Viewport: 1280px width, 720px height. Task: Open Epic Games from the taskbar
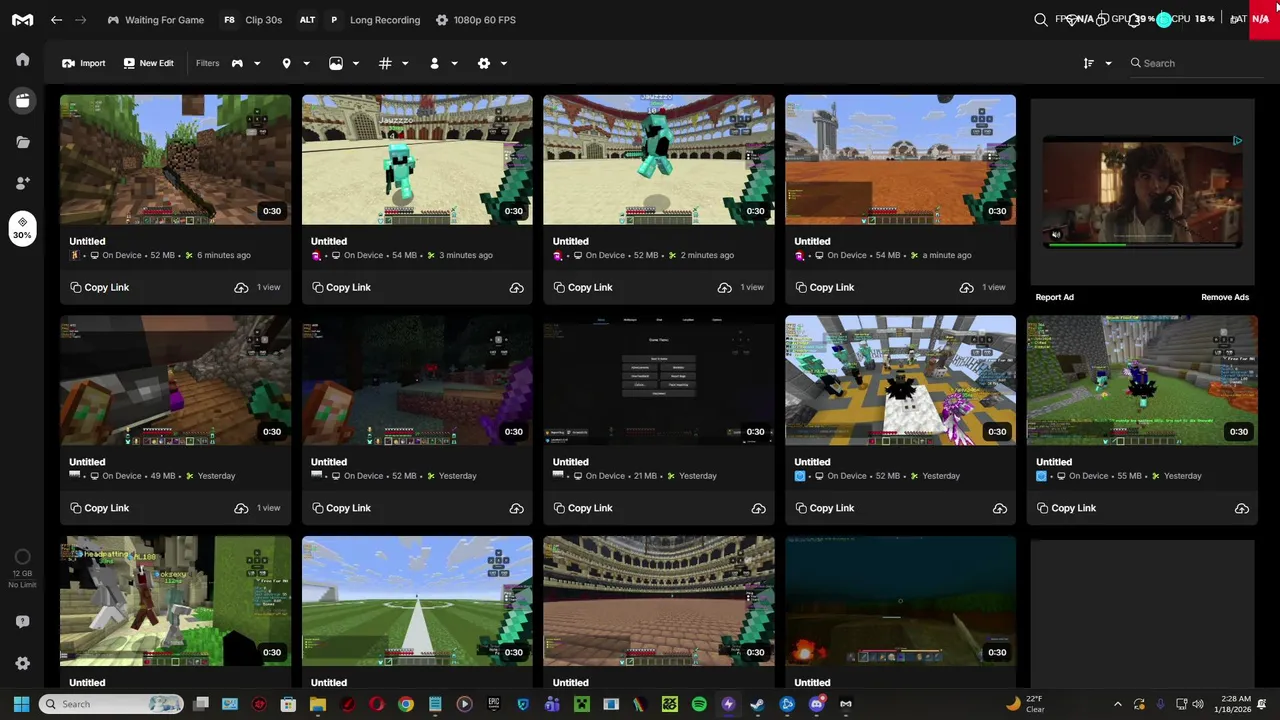(x=493, y=704)
